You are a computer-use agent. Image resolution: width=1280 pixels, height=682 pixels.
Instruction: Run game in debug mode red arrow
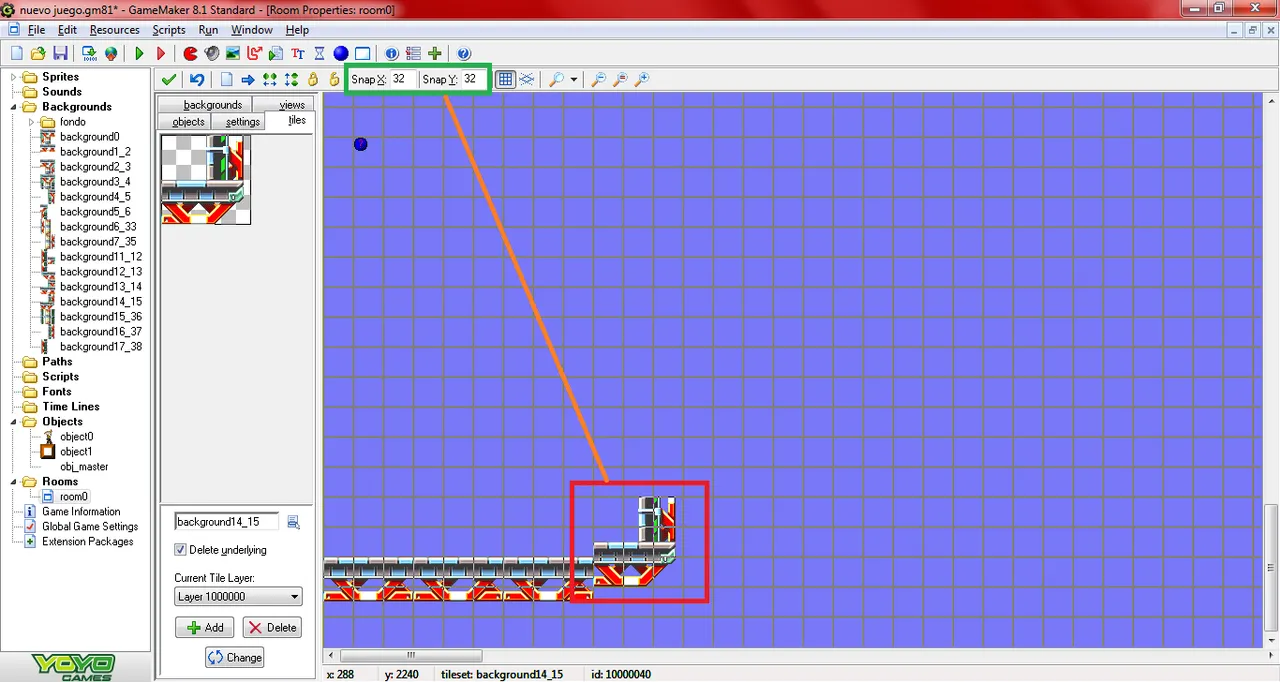pos(161,53)
